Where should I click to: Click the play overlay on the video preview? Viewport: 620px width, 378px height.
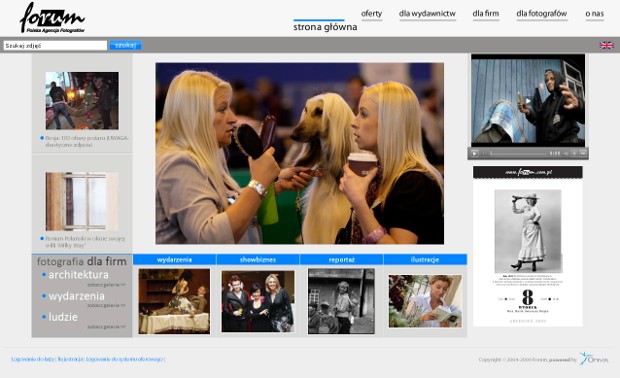pos(527,101)
